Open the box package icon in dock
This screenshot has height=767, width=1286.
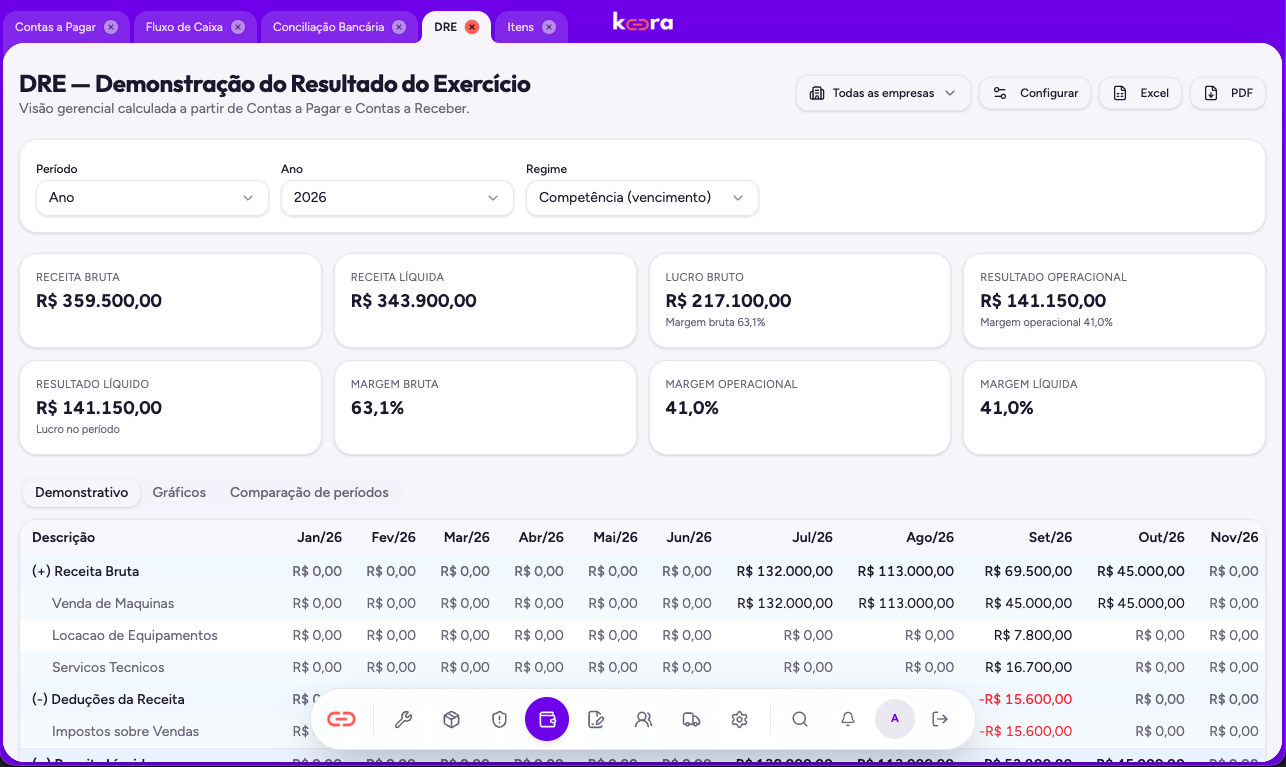click(451, 719)
